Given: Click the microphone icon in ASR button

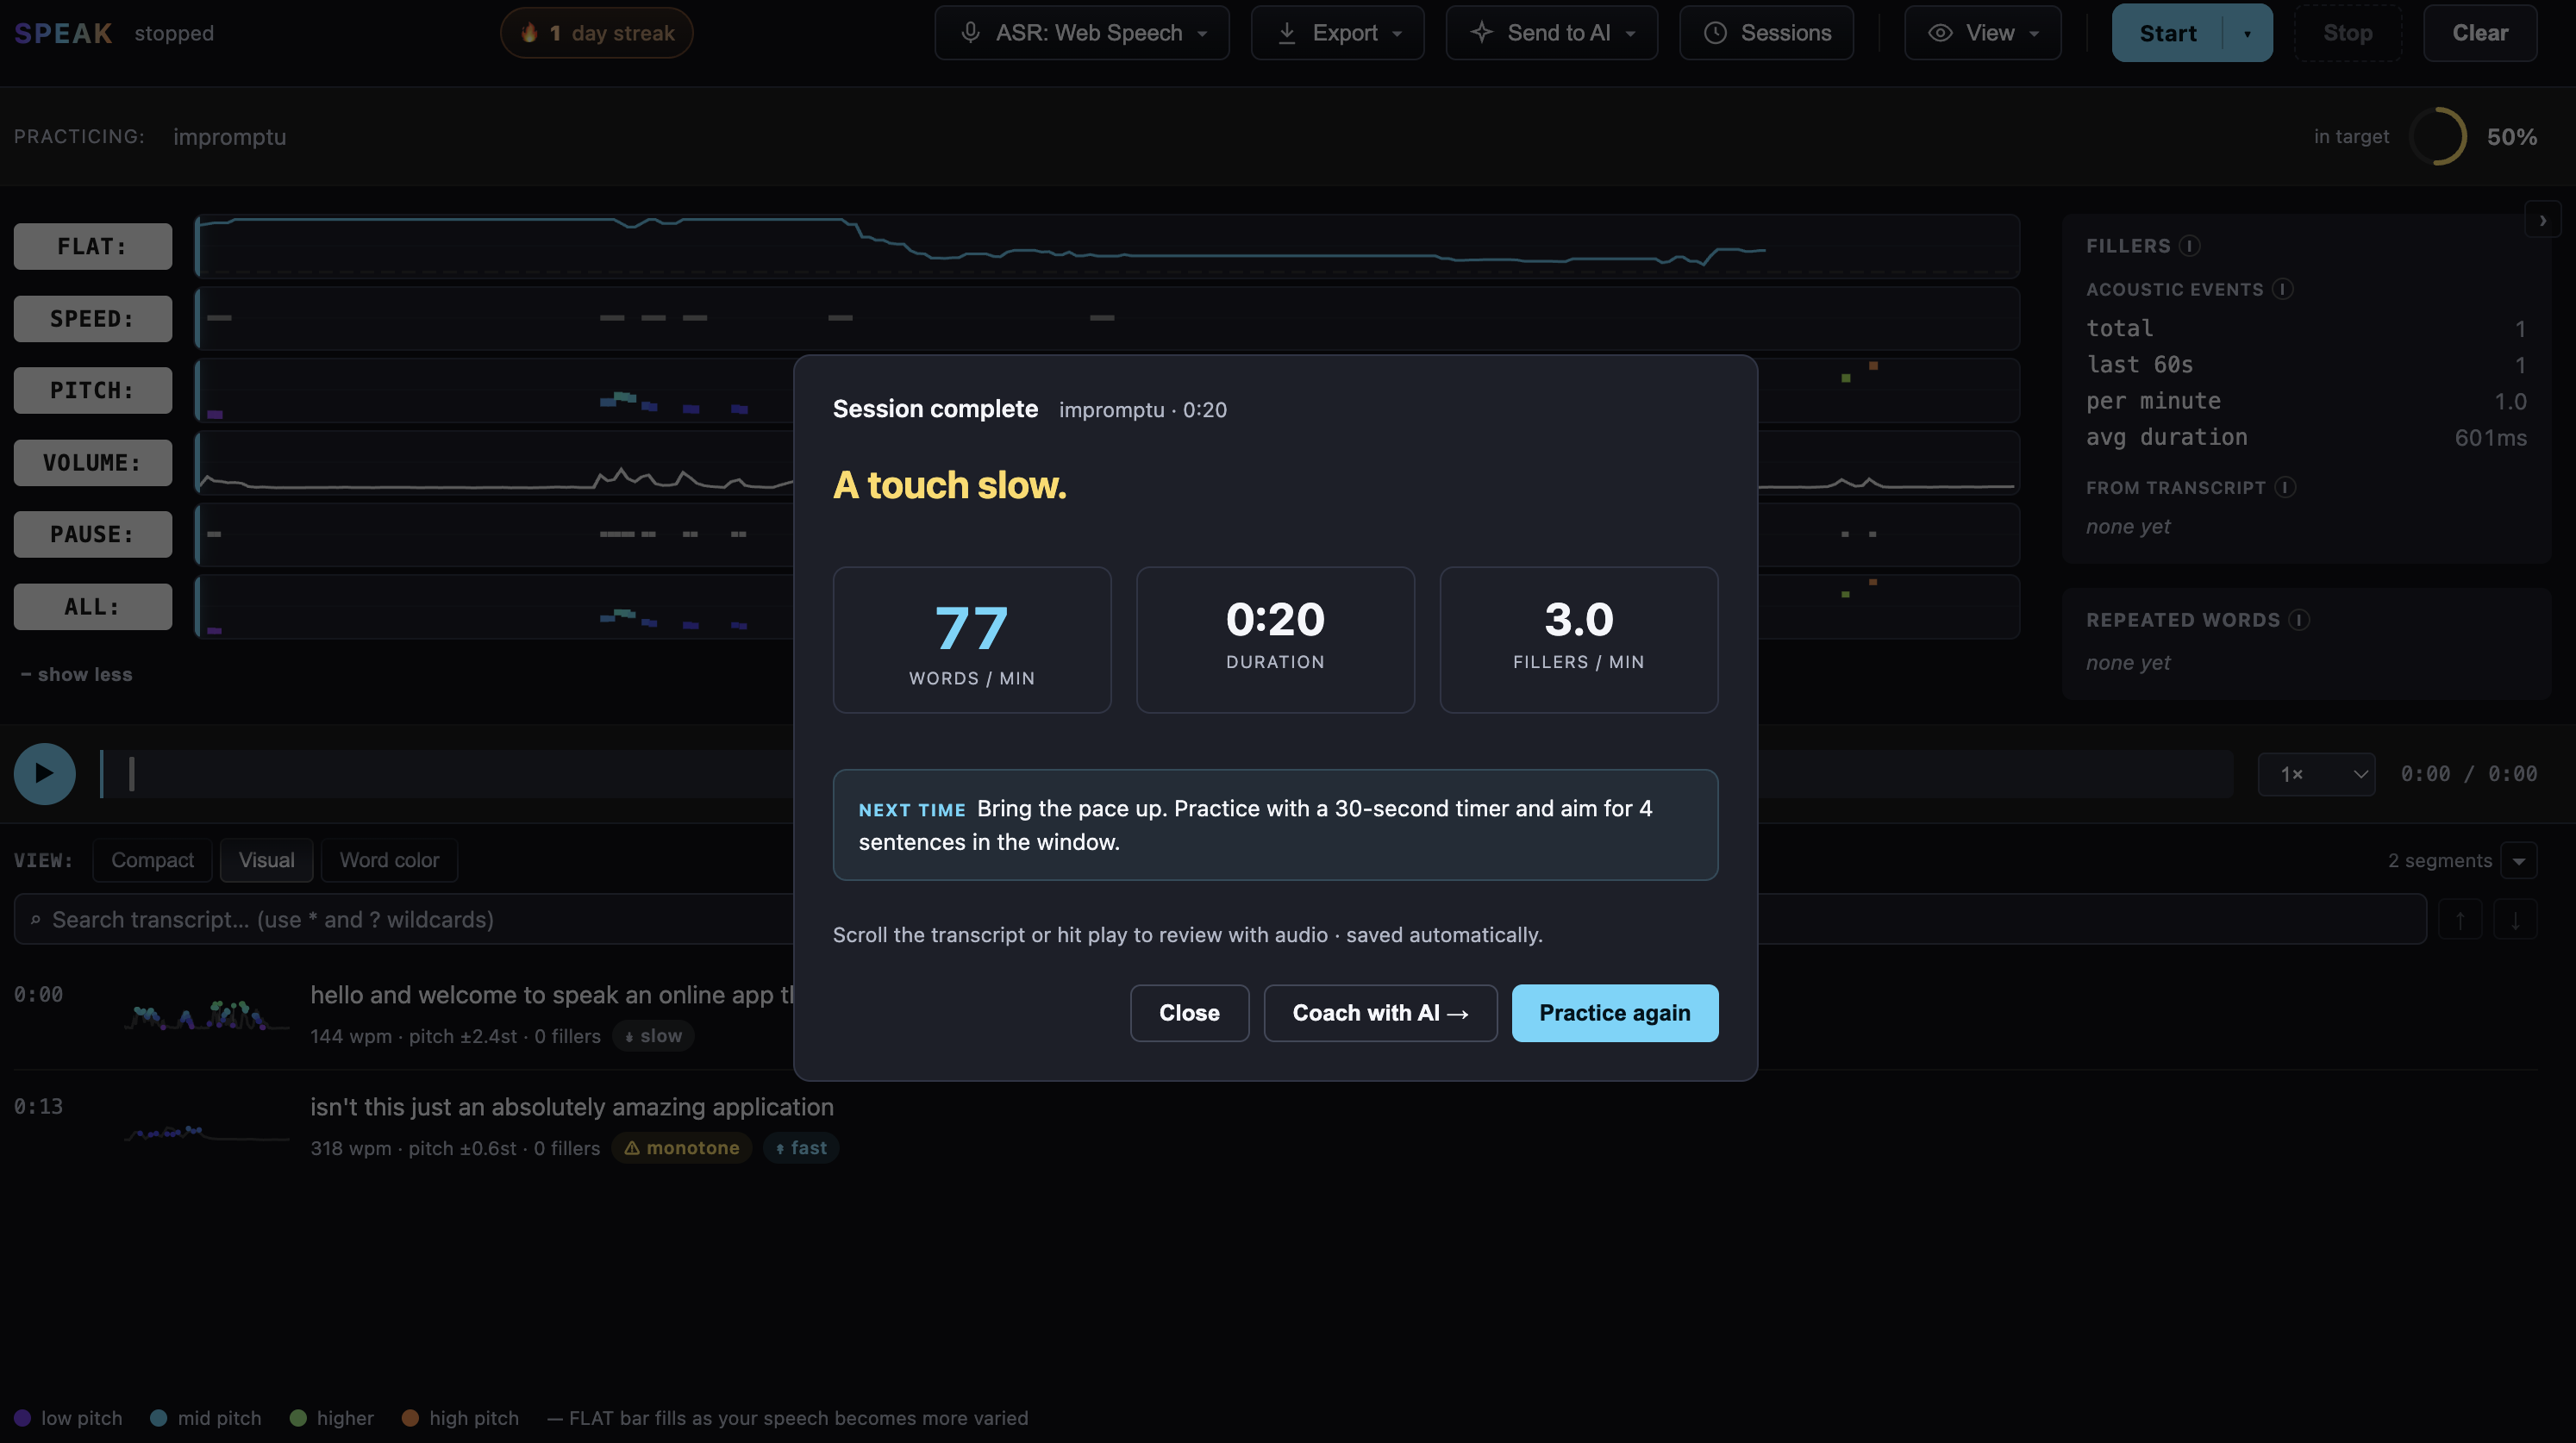Looking at the screenshot, I should [x=969, y=33].
